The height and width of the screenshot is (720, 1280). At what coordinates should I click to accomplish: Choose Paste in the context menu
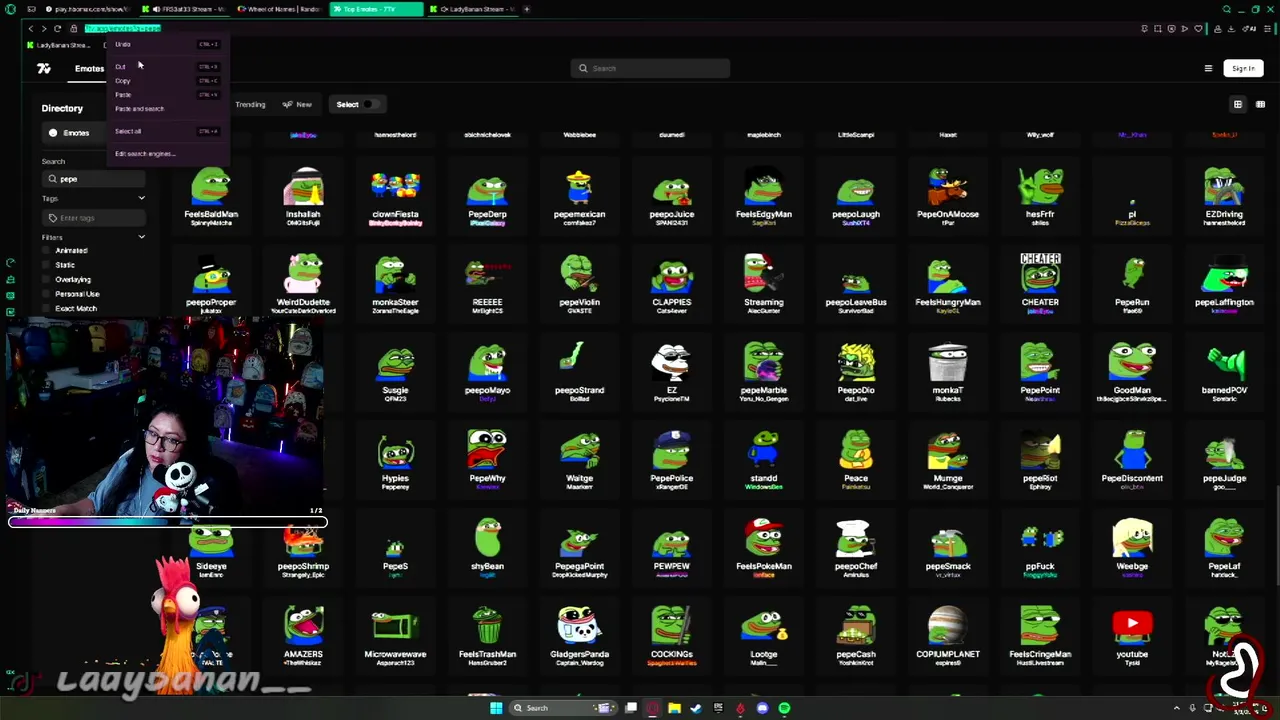(168, 95)
